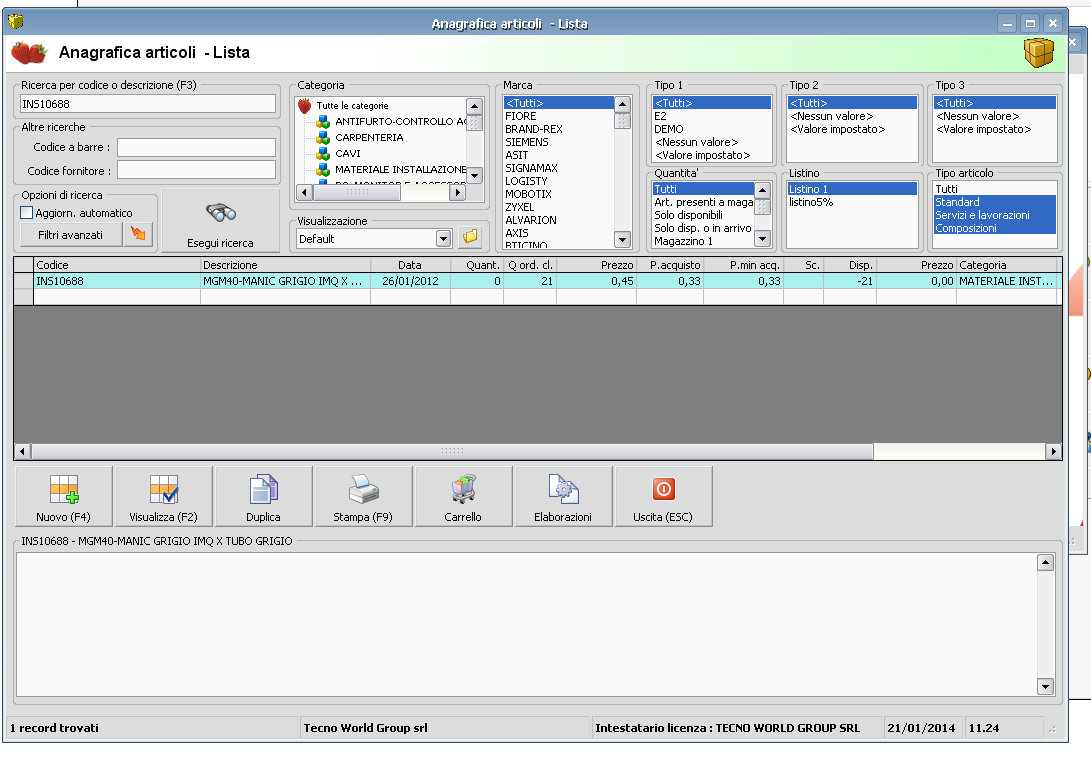Sort by the Descrizione column header

(x=284, y=265)
